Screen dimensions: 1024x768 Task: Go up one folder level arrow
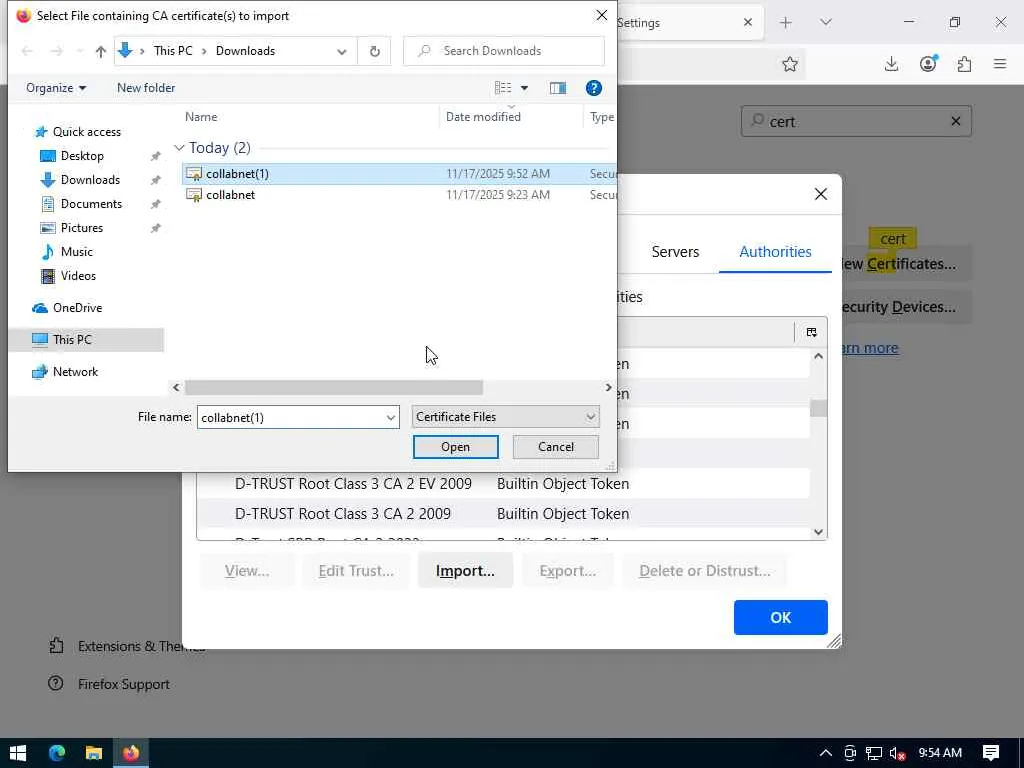pyautogui.click(x=101, y=51)
